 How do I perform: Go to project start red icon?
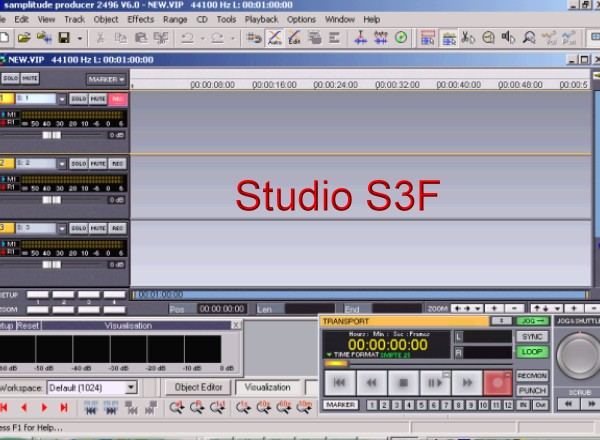pos(4,408)
